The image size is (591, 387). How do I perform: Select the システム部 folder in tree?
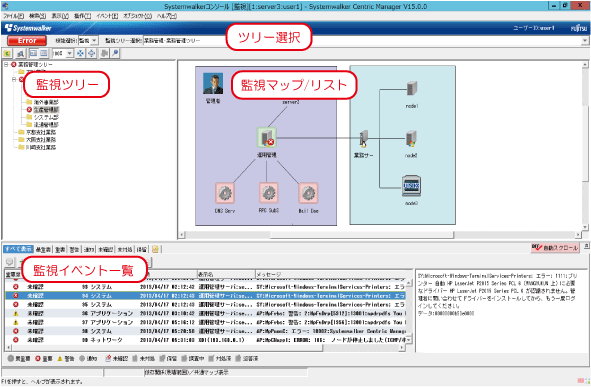[46, 117]
